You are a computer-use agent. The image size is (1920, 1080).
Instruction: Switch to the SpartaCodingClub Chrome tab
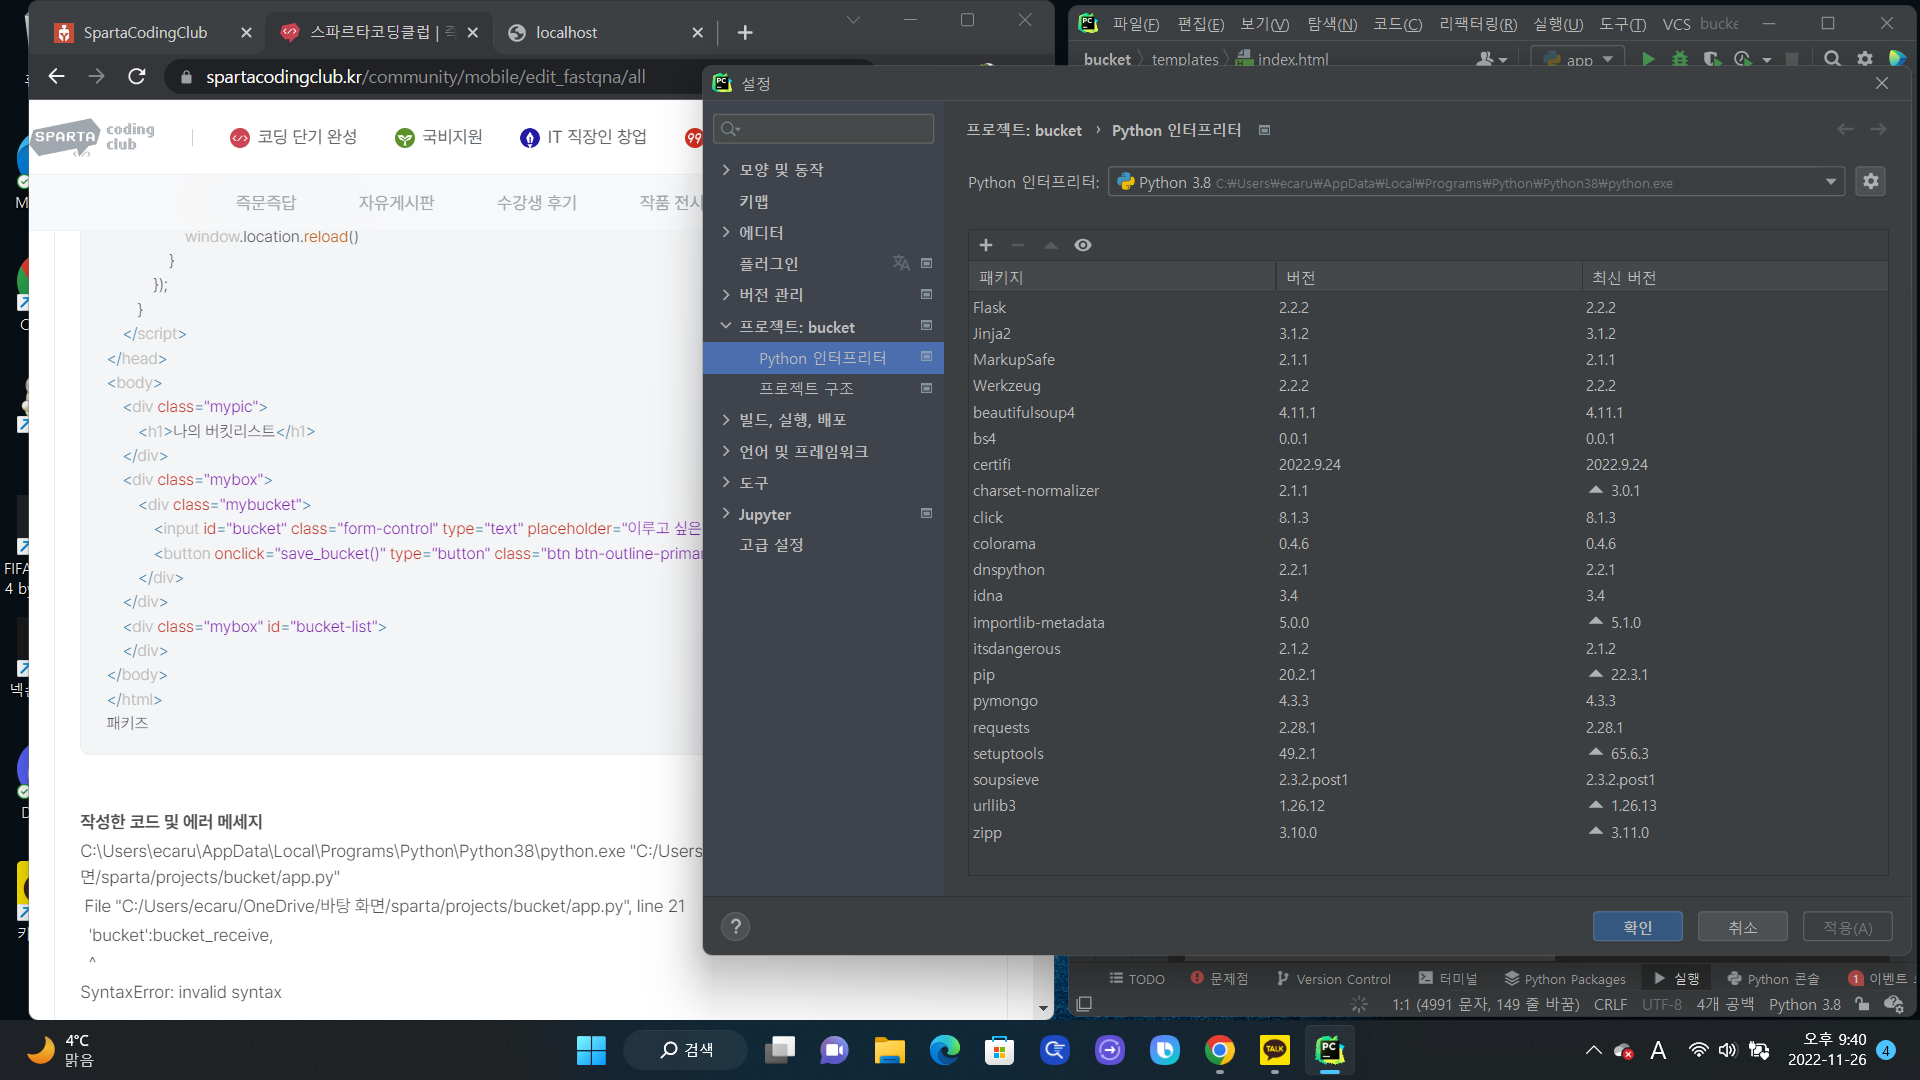(x=152, y=32)
